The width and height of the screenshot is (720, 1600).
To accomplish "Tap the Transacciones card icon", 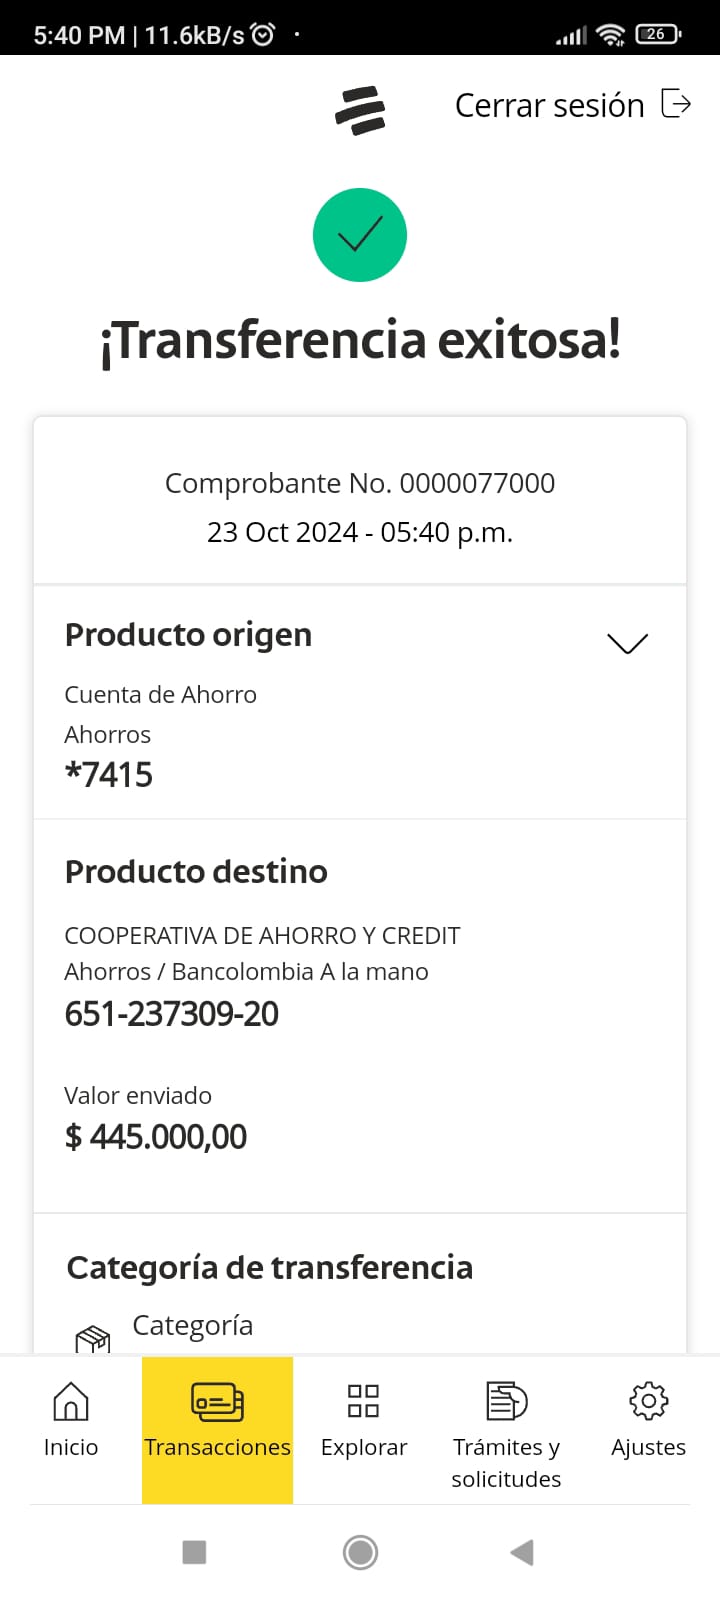I will tap(217, 1401).
